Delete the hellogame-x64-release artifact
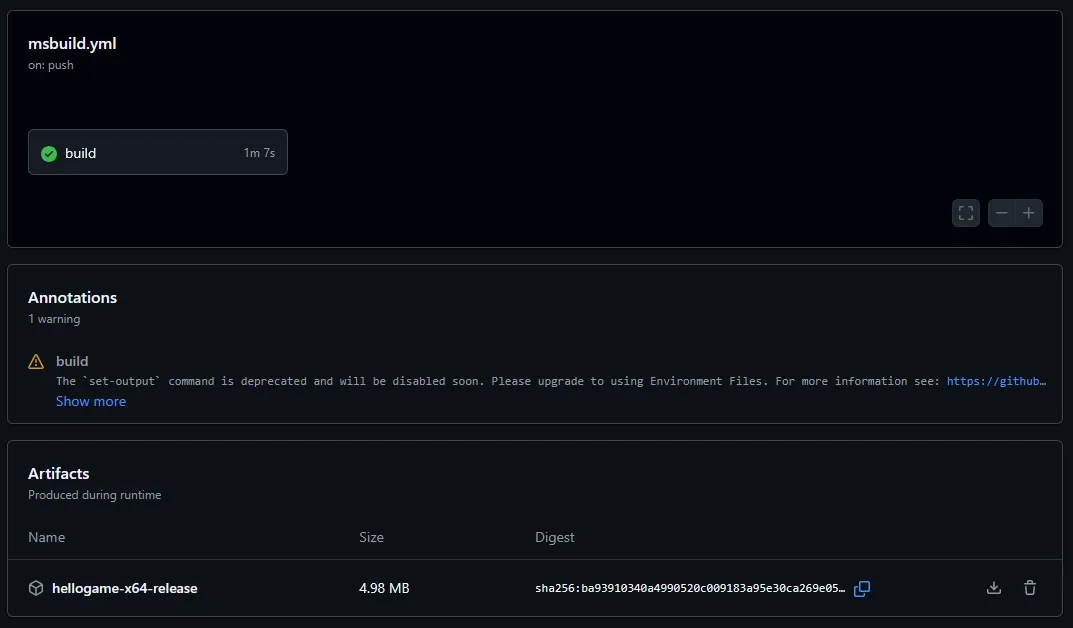Image resolution: width=1073 pixels, height=628 pixels. coord(1029,588)
